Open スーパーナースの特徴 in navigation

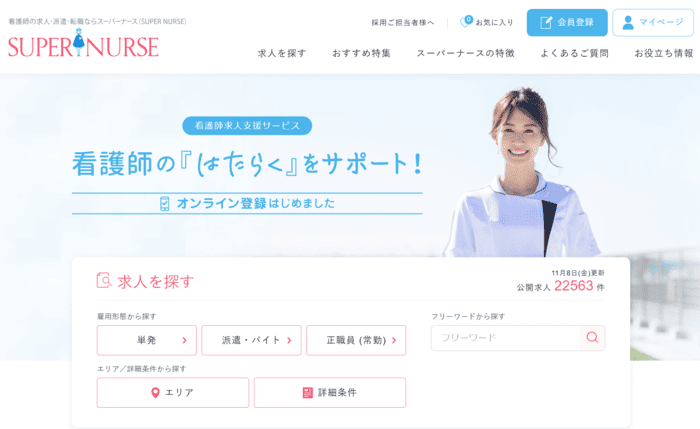point(466,53)
